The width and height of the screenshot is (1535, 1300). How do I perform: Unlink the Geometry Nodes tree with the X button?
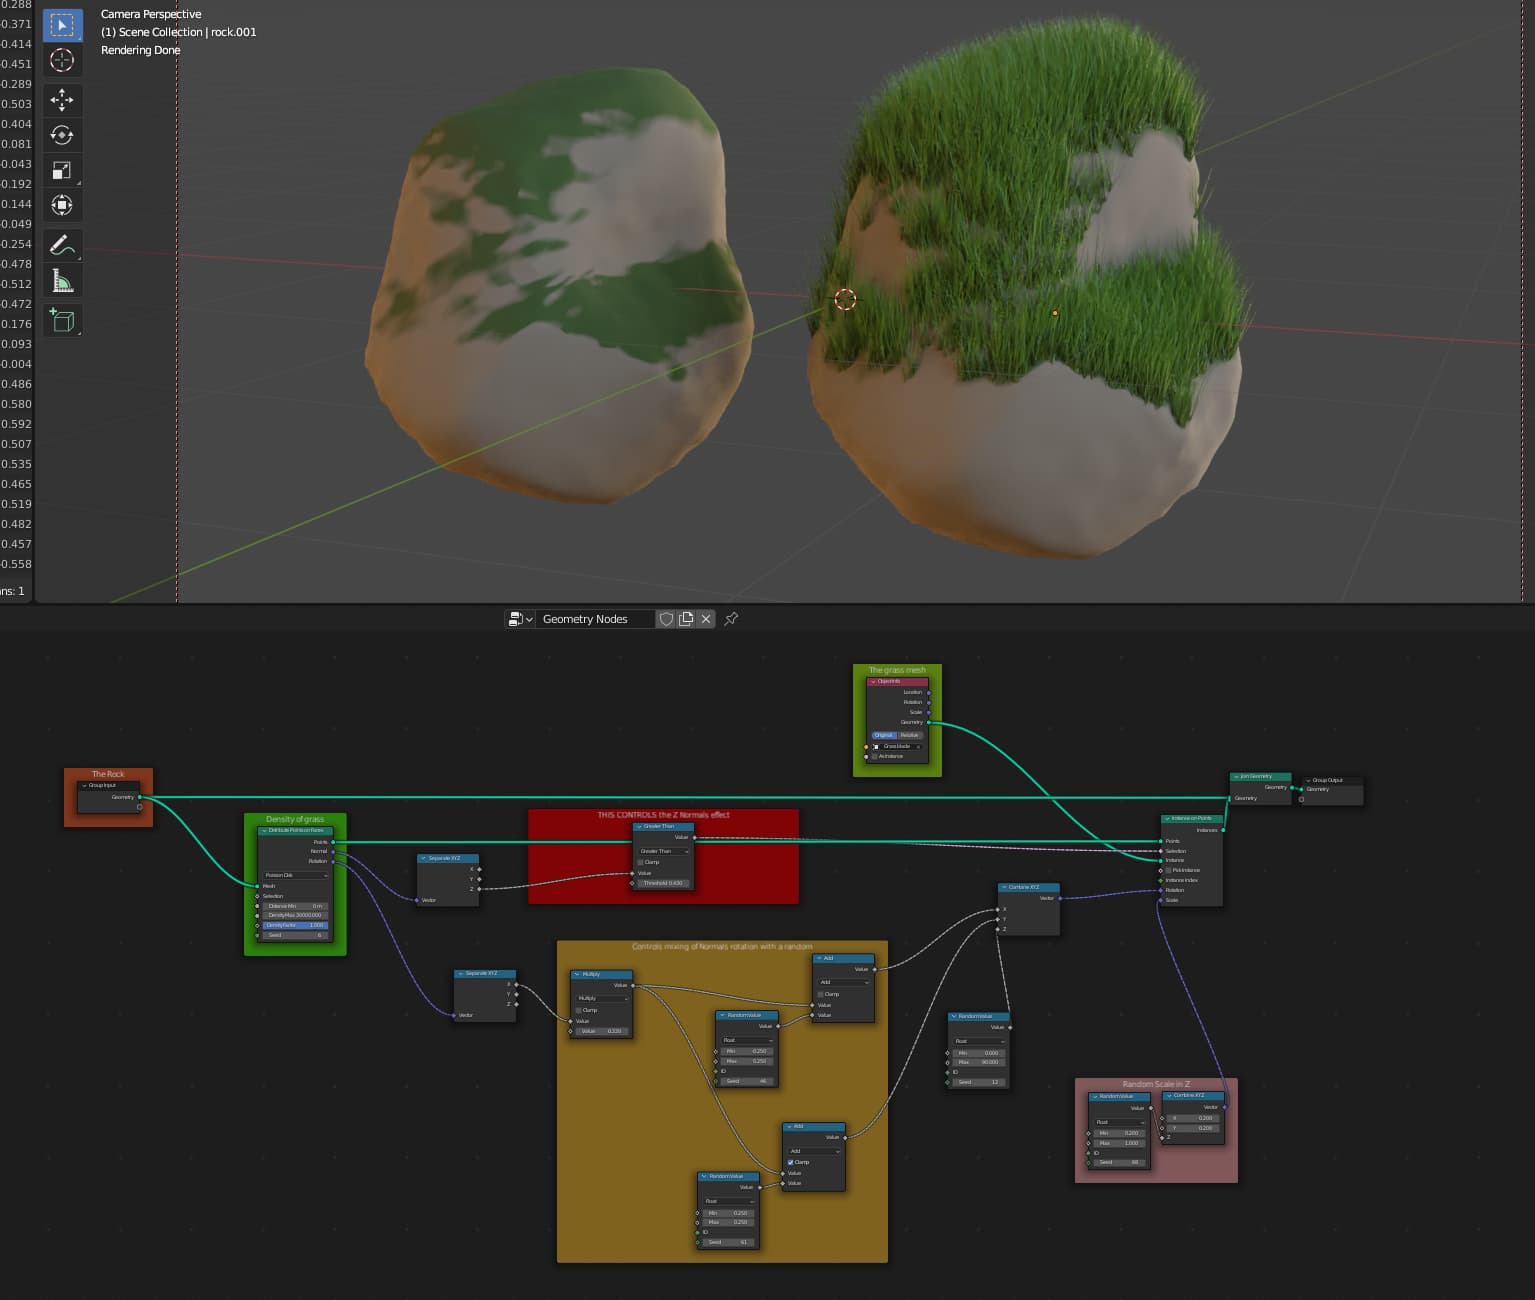[706, 618]
